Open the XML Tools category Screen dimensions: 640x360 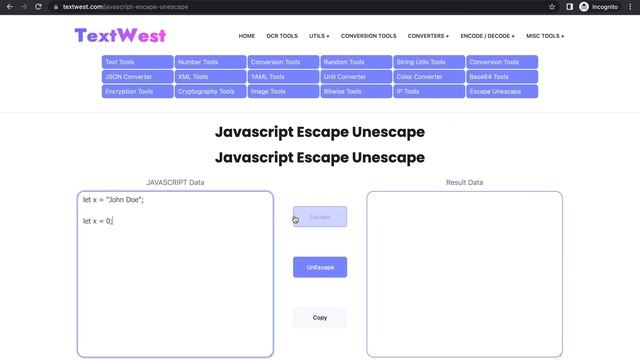[x=210, y=77]
